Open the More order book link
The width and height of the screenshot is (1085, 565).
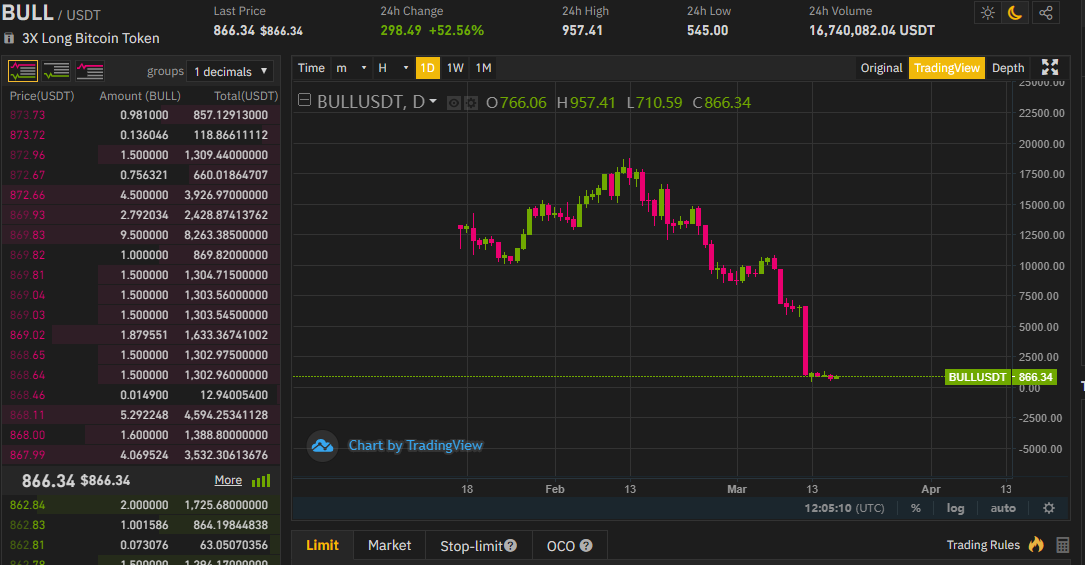(x=228, y=480)
